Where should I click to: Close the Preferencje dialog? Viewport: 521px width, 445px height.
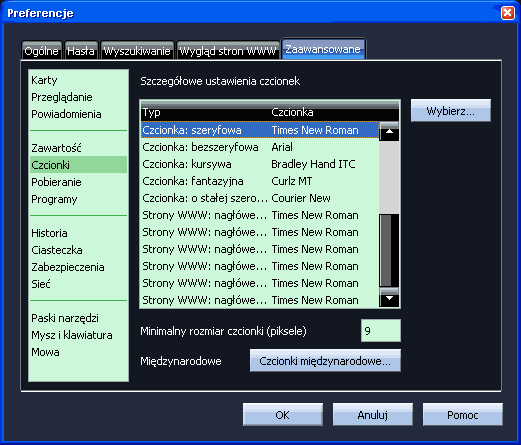[507, 13]
